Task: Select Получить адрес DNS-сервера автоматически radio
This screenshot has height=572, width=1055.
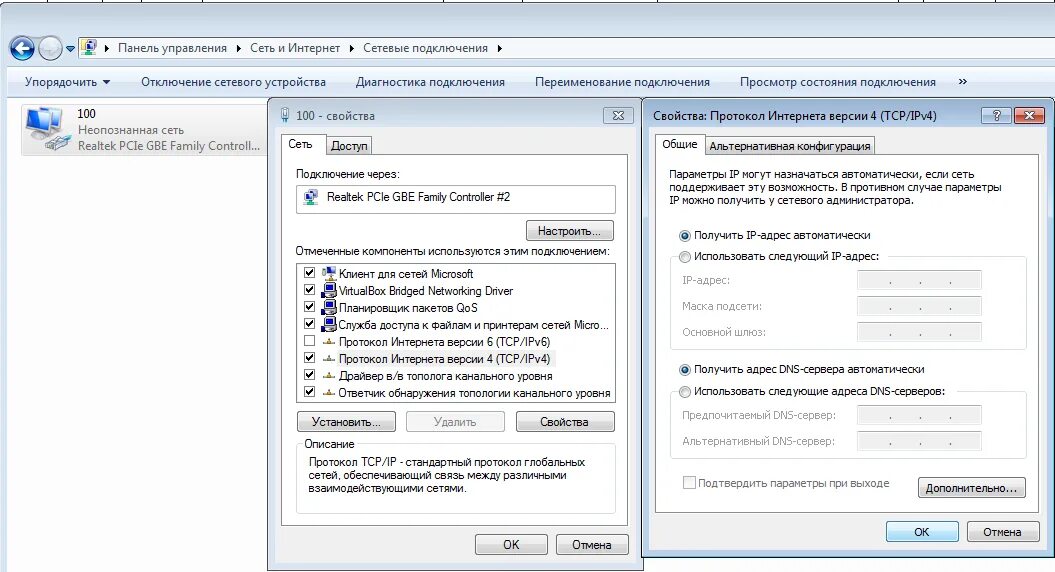Action: 685,369
